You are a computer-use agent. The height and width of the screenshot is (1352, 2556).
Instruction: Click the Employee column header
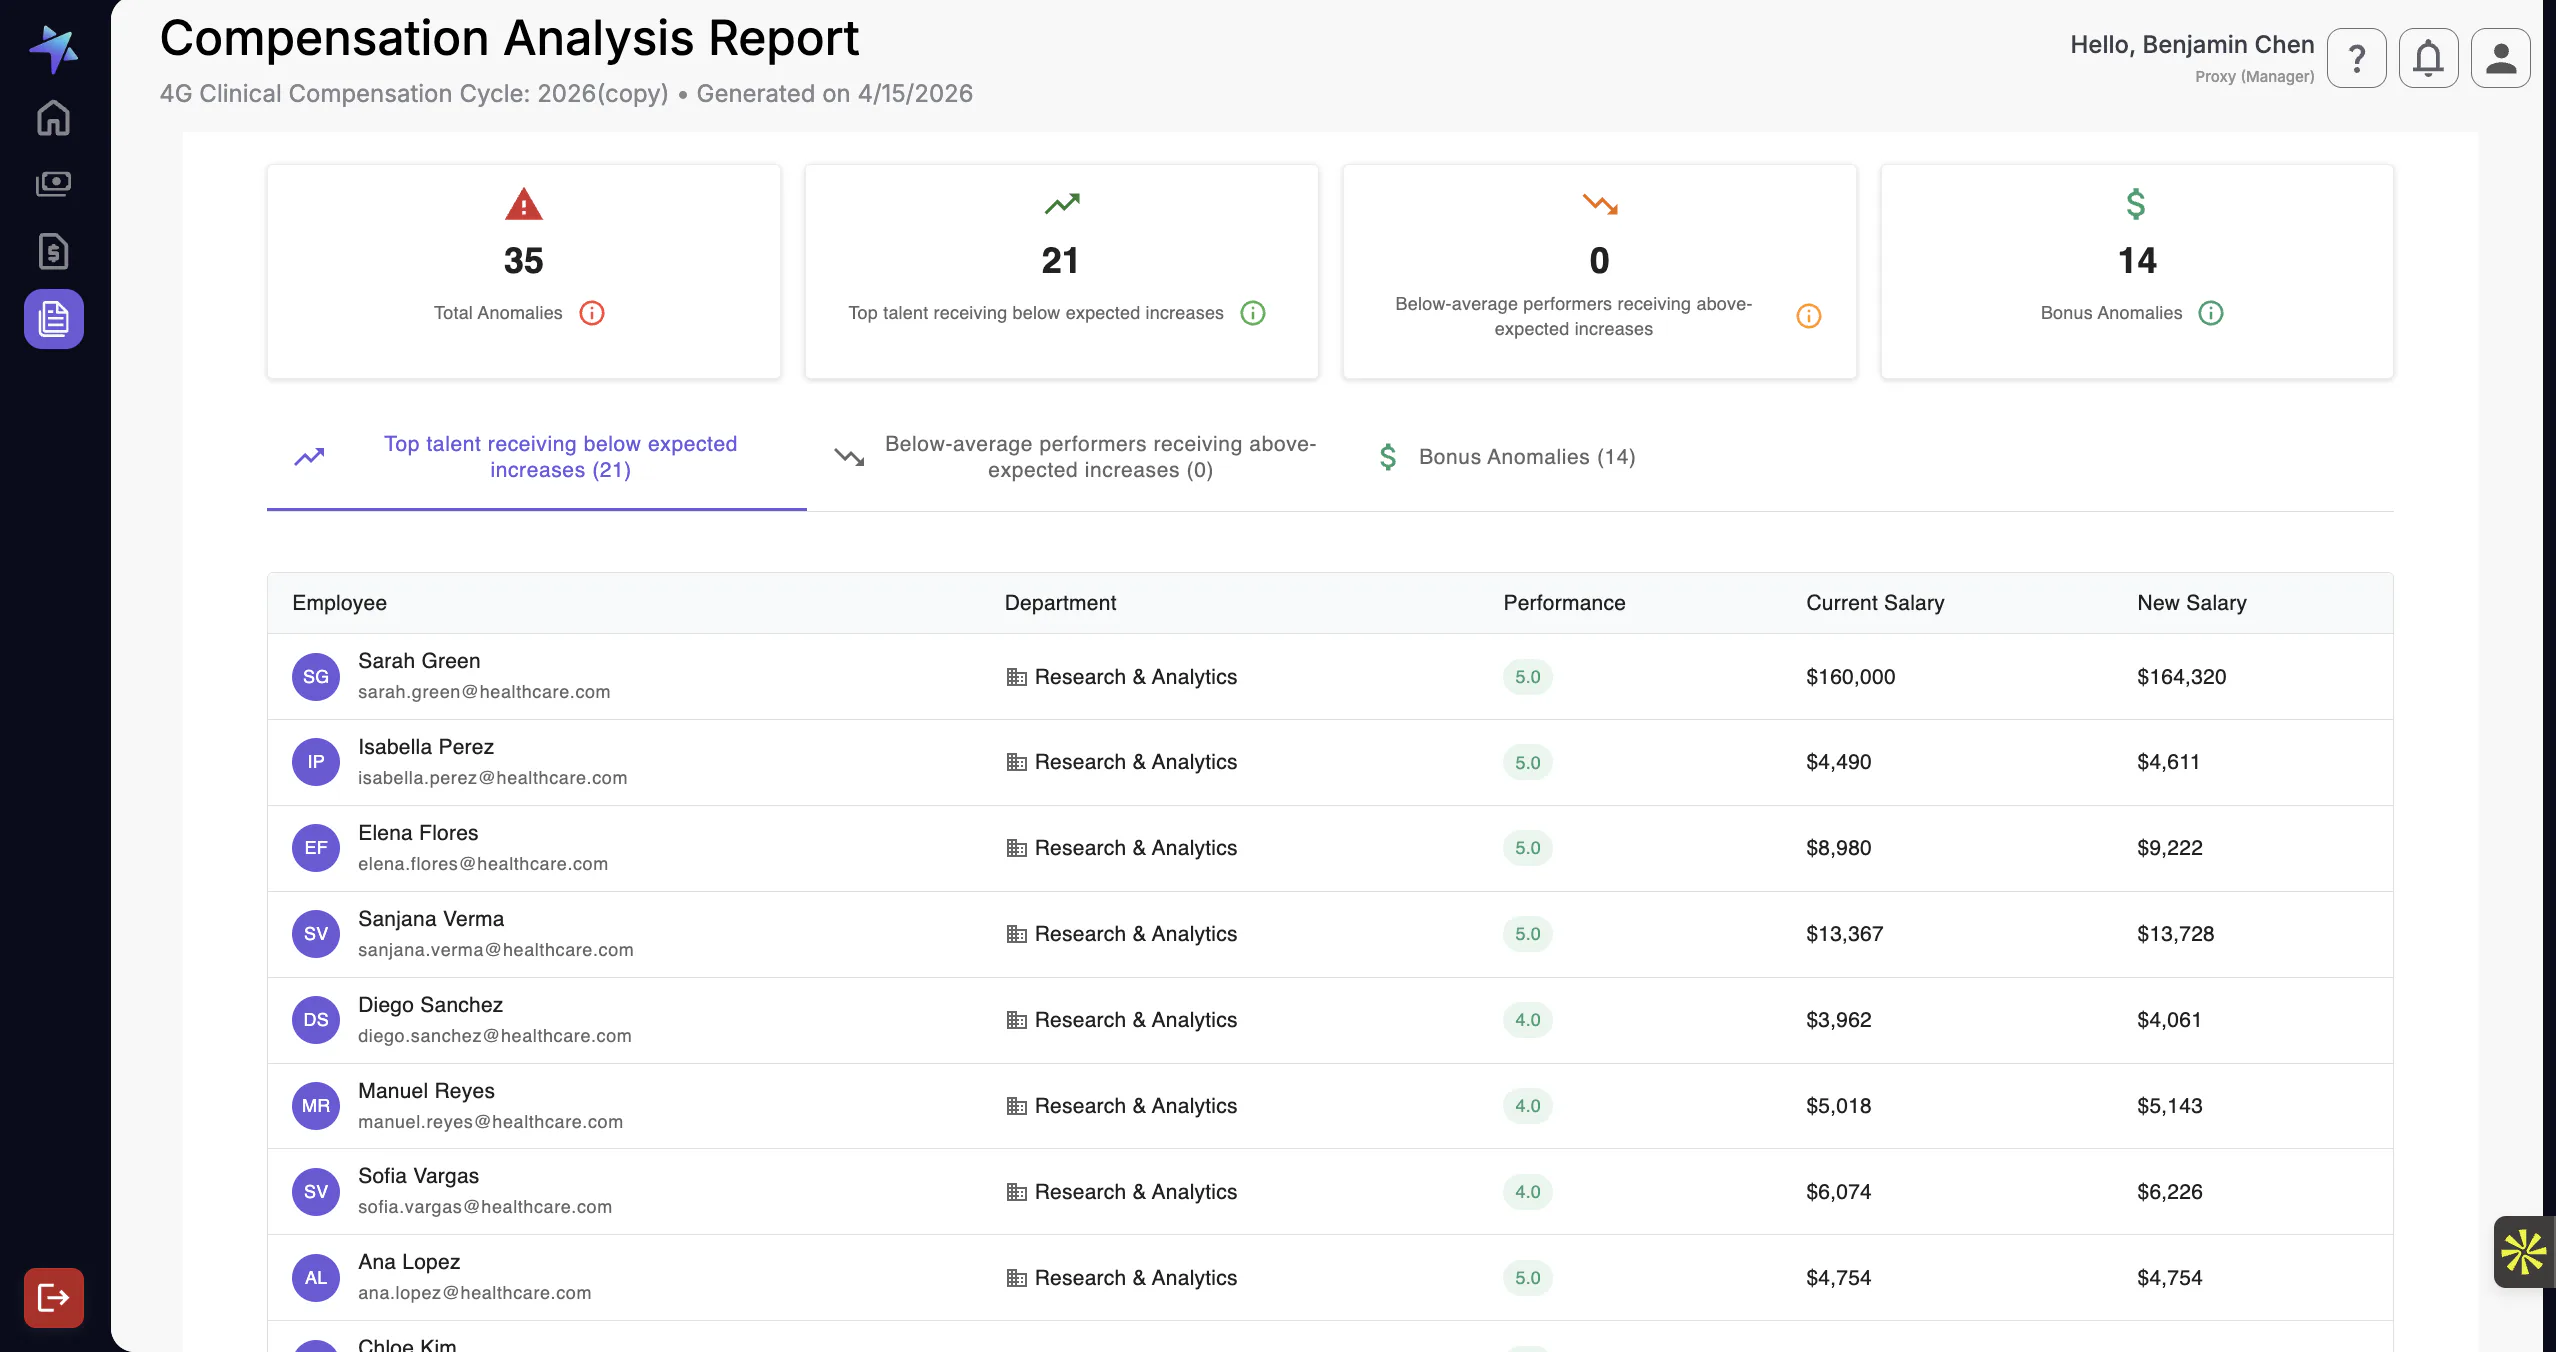pos(339,603)
